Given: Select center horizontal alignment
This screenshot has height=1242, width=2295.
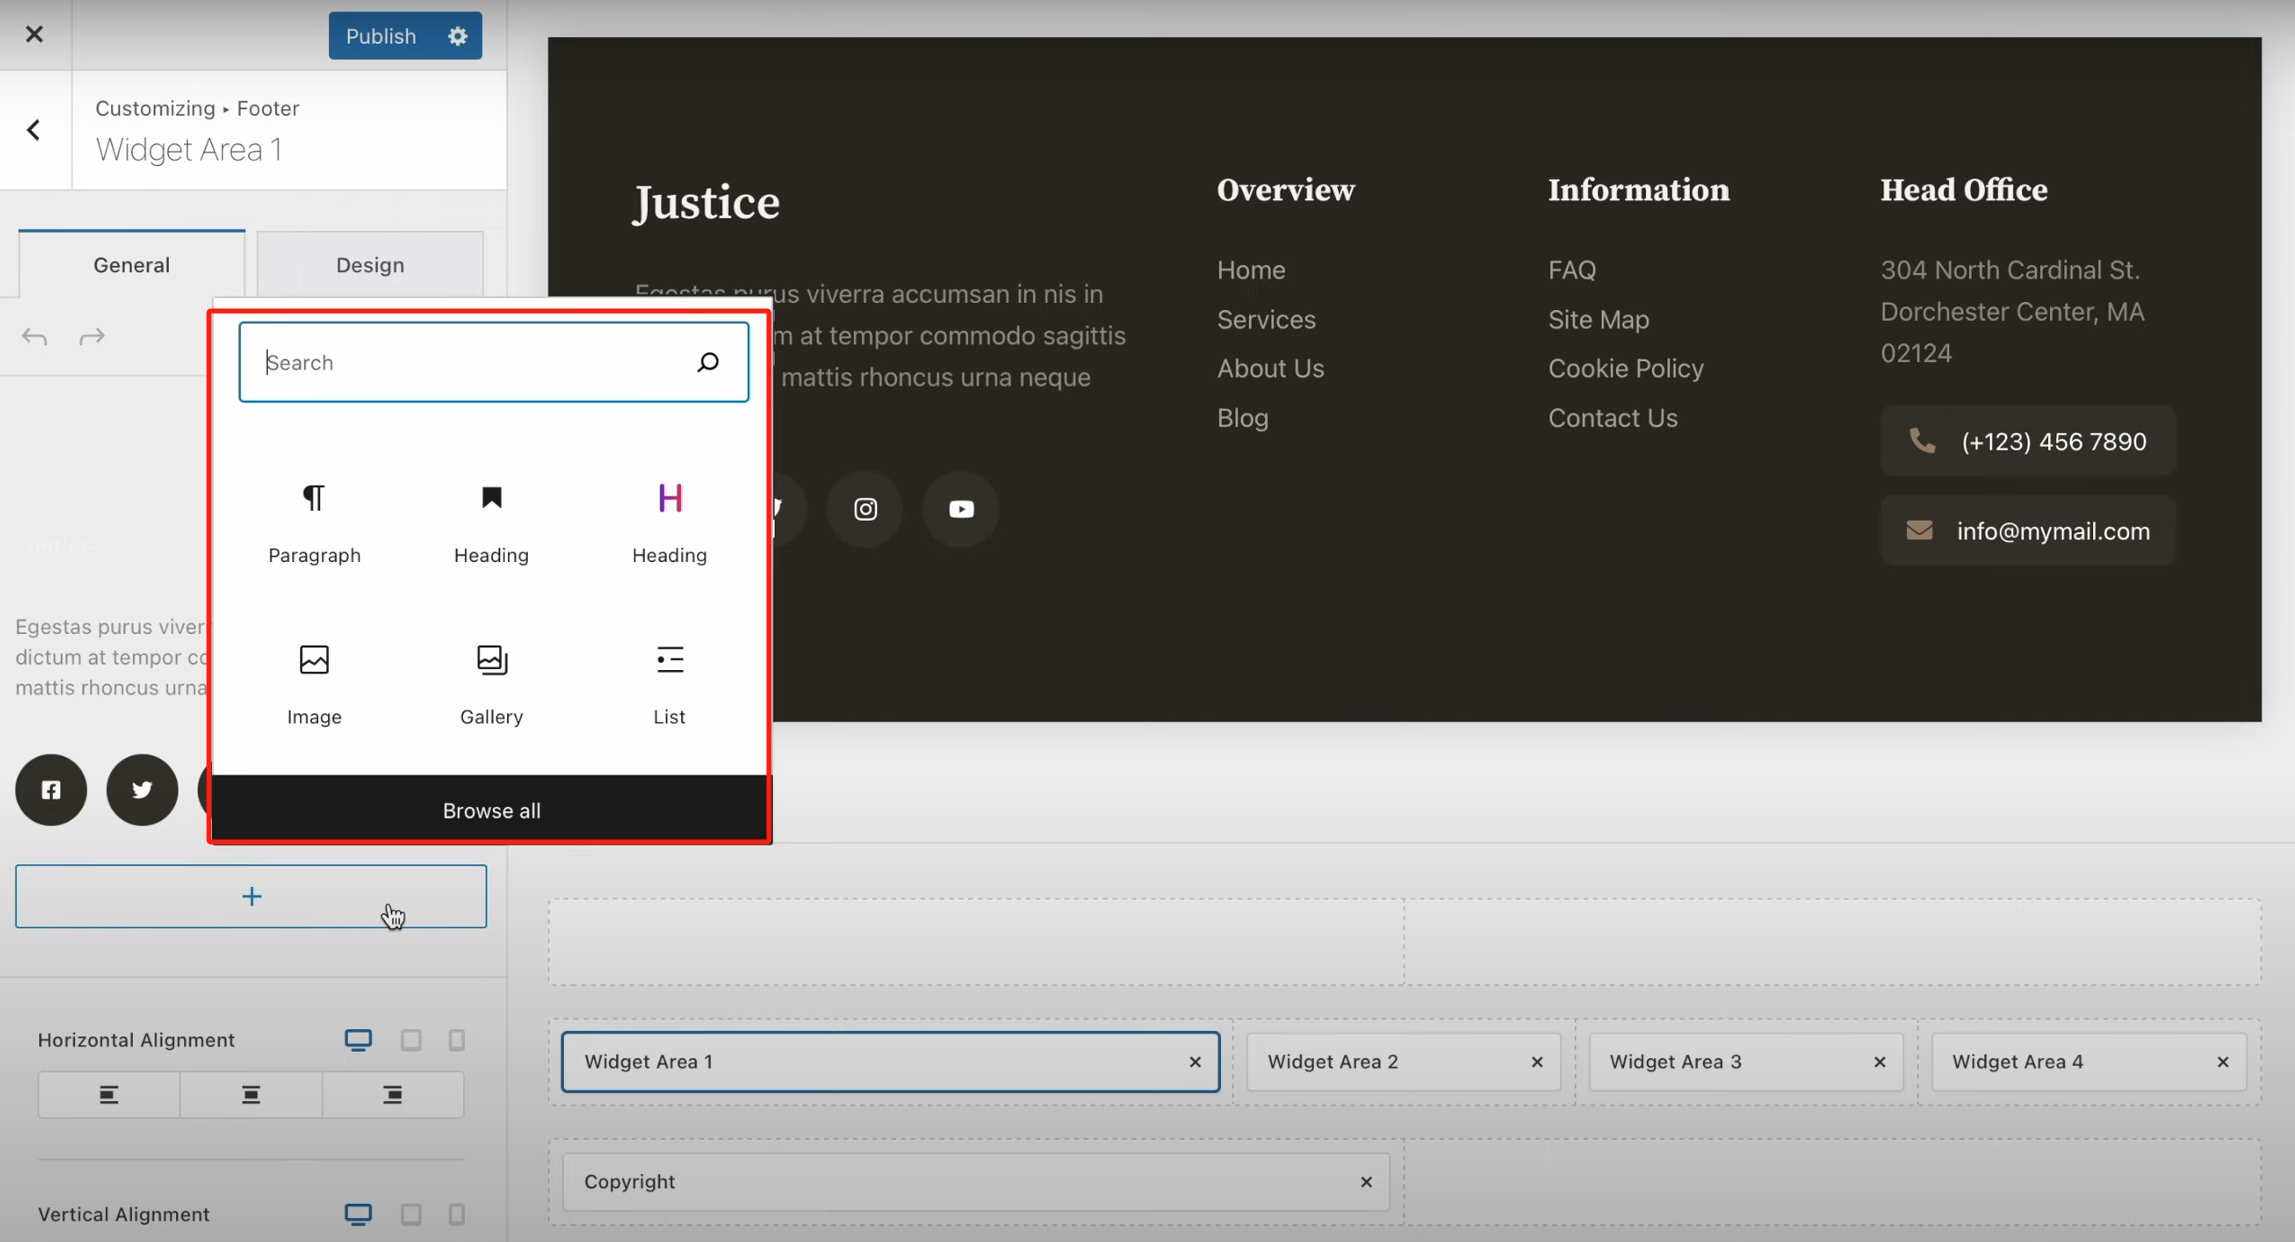Looking at the screenshot, I should point(250,1094).
